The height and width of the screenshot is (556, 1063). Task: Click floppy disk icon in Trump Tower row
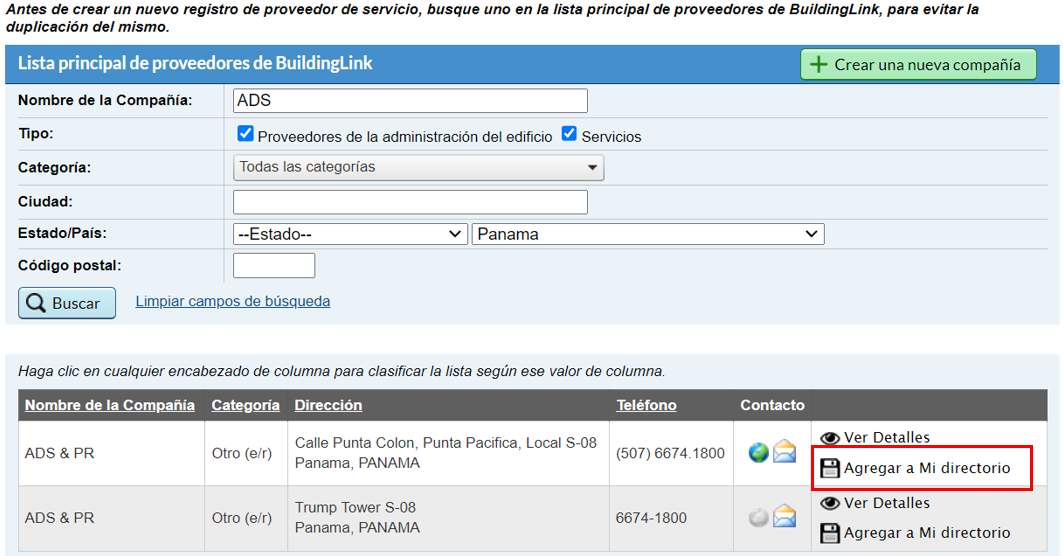pos(830,533)
